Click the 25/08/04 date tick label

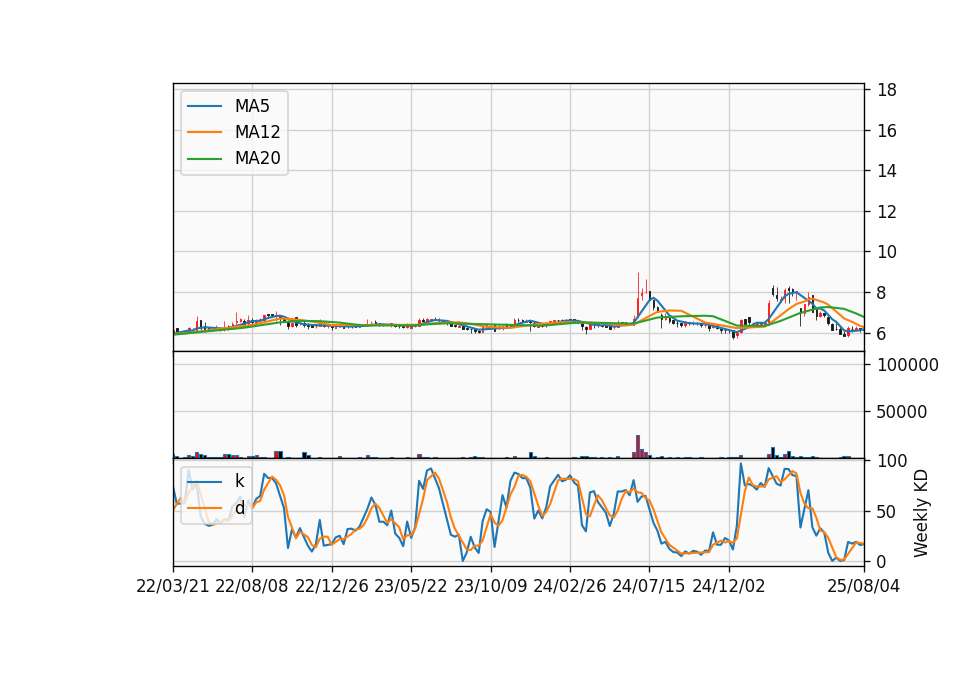[863, 586]
